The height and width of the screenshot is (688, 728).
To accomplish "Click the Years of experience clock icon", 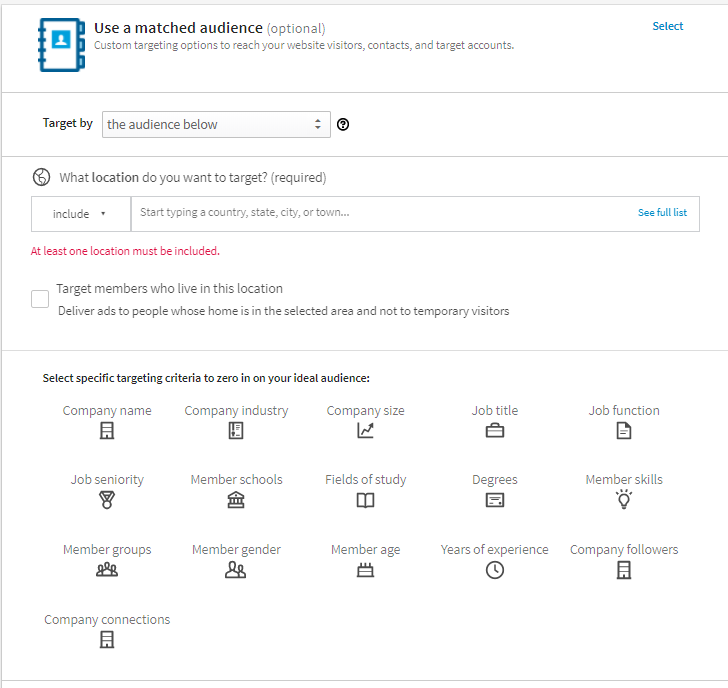I will tap(495, 570).
